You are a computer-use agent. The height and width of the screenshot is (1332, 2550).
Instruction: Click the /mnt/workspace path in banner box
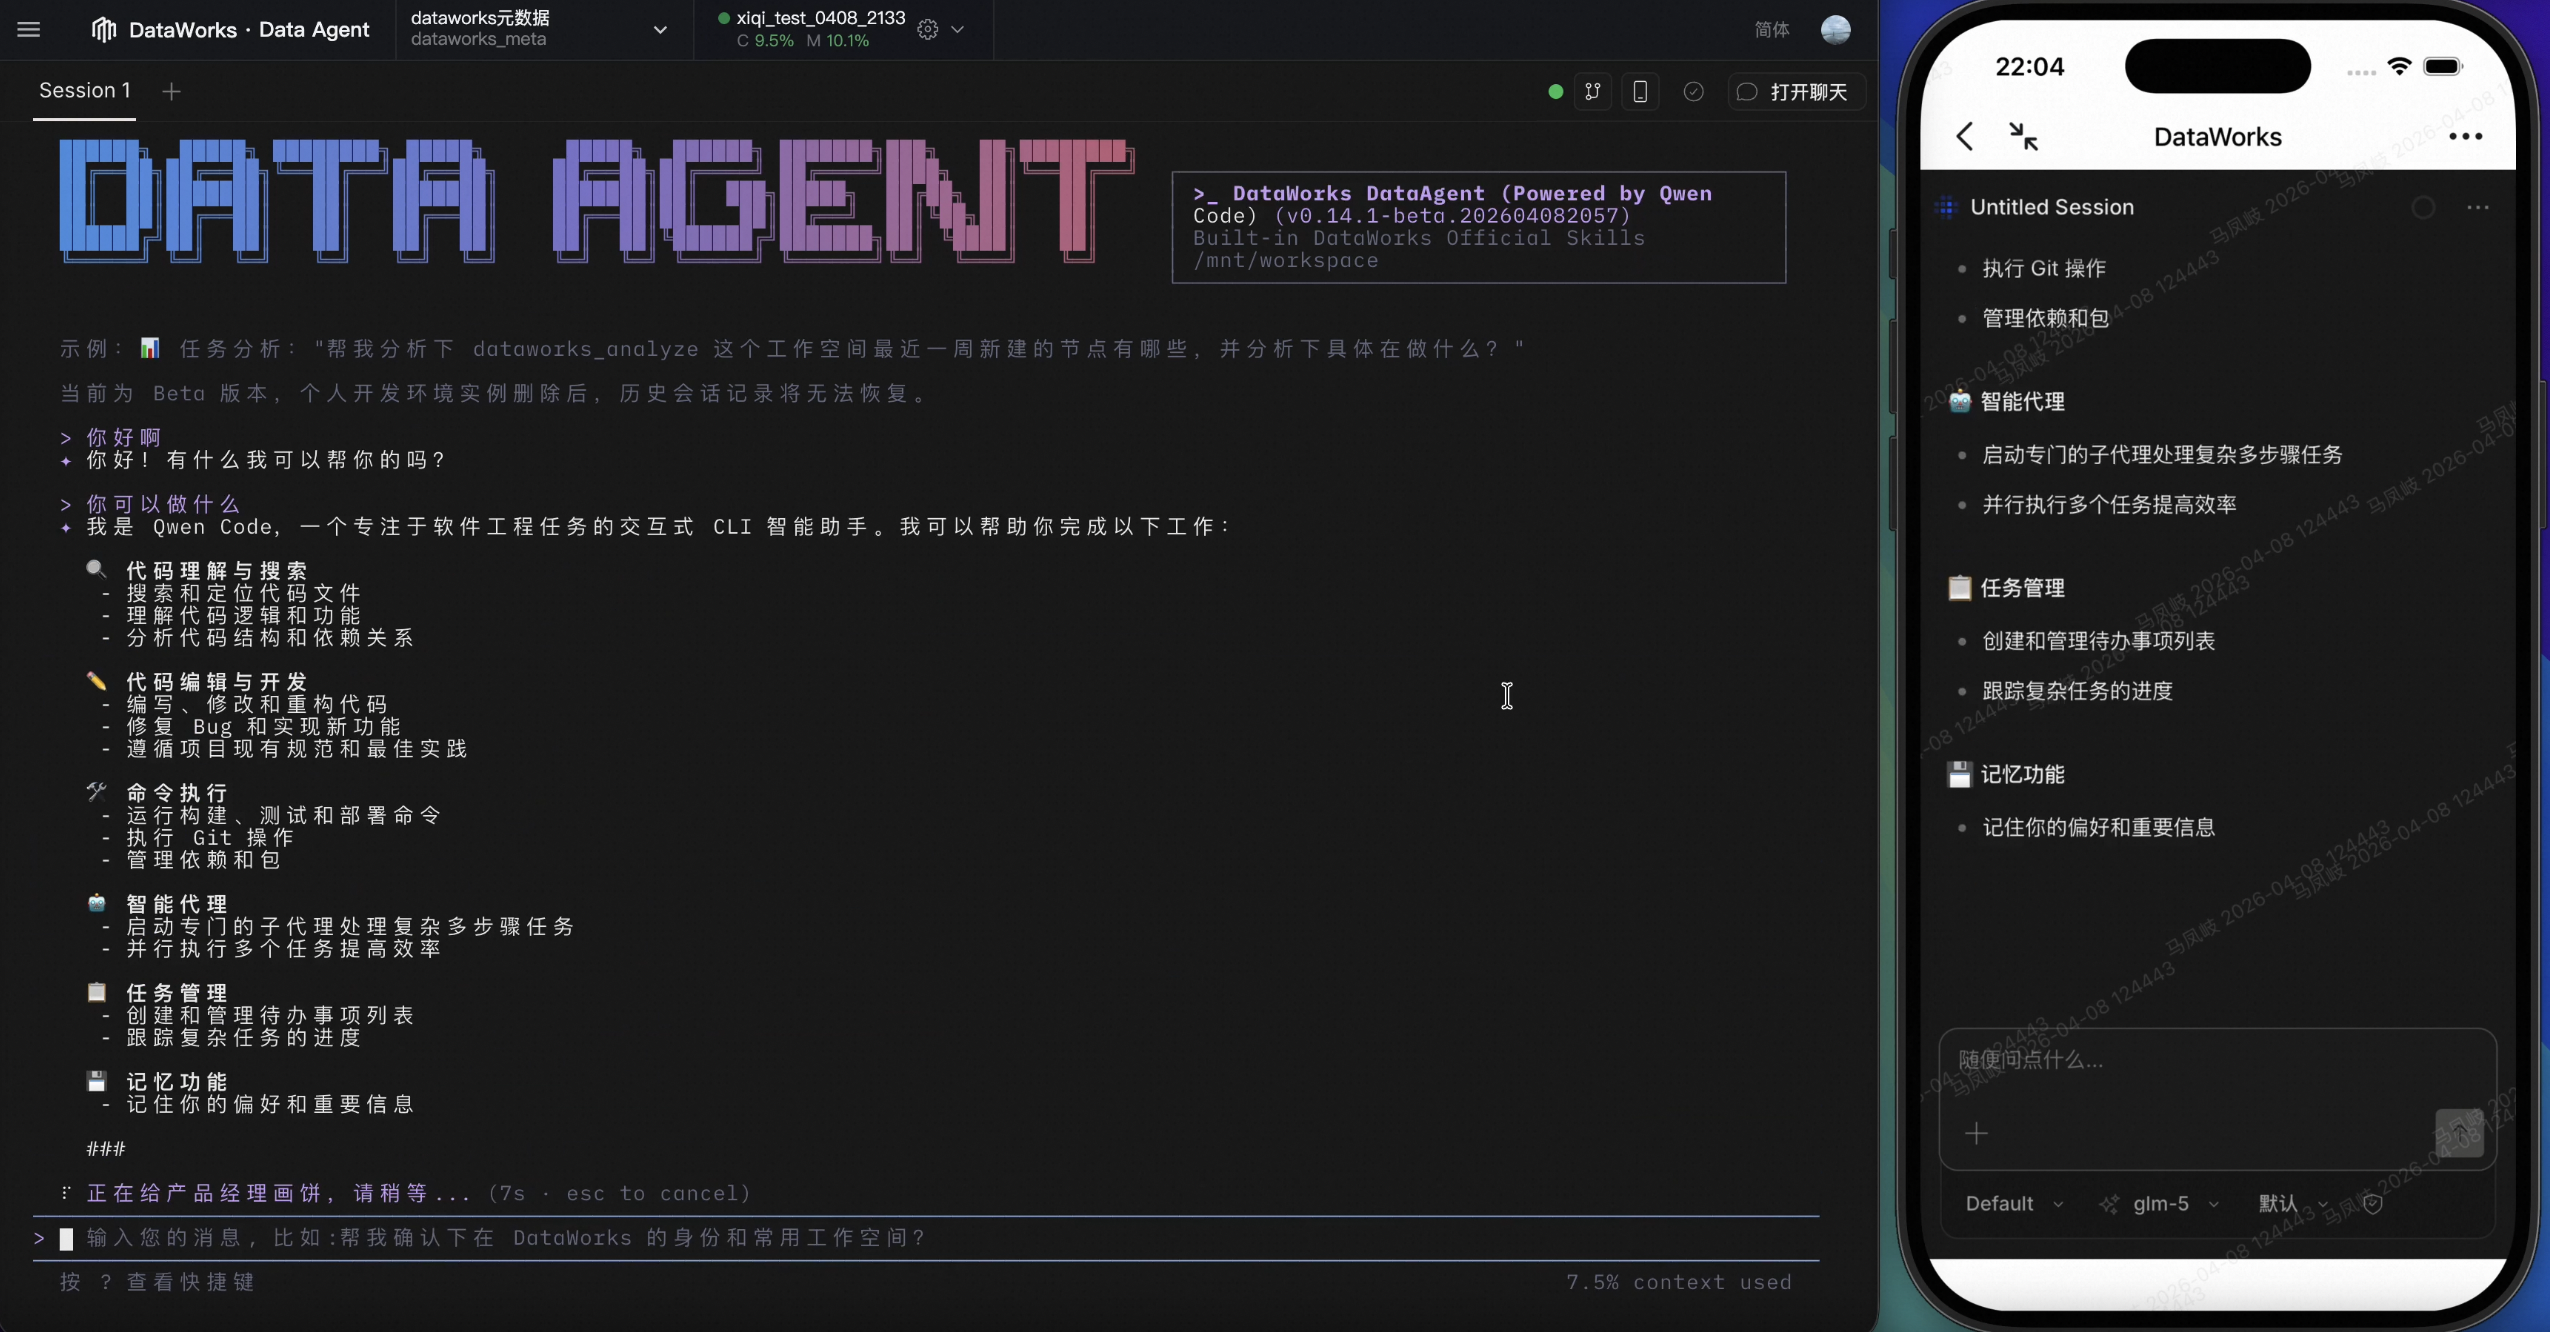(x=1285, y=261)
